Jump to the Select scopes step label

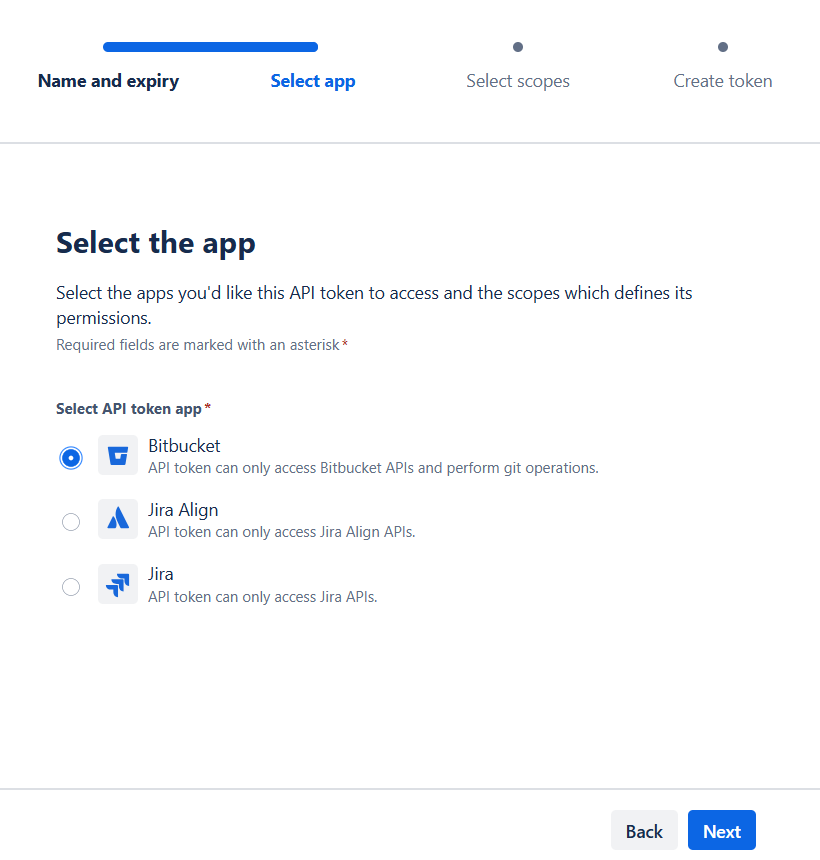(518, 81)
